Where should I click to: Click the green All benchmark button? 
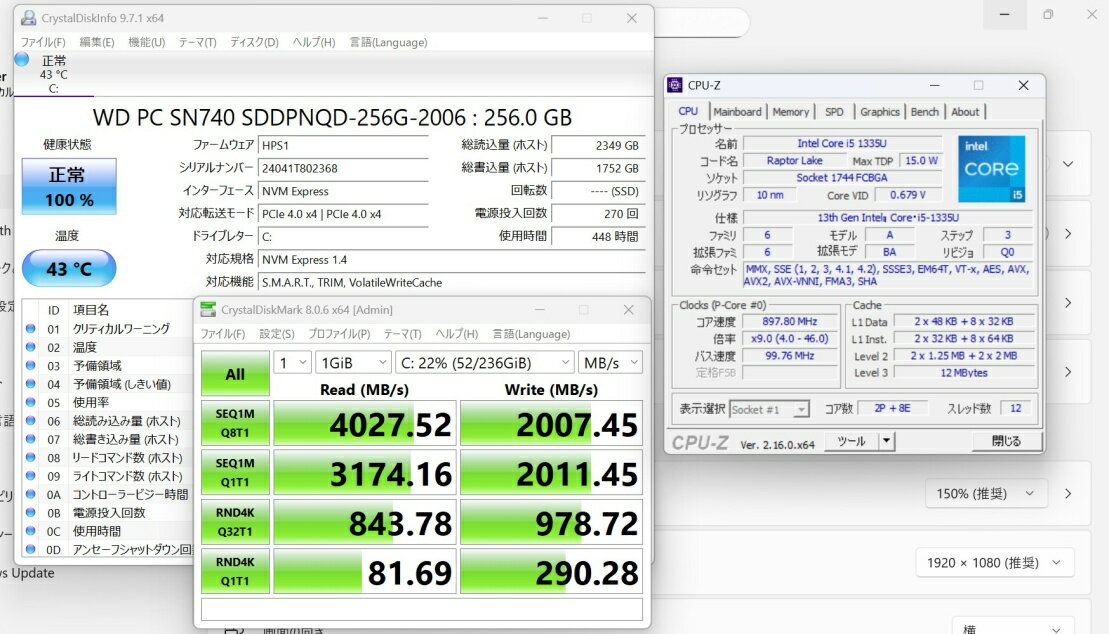234,374
